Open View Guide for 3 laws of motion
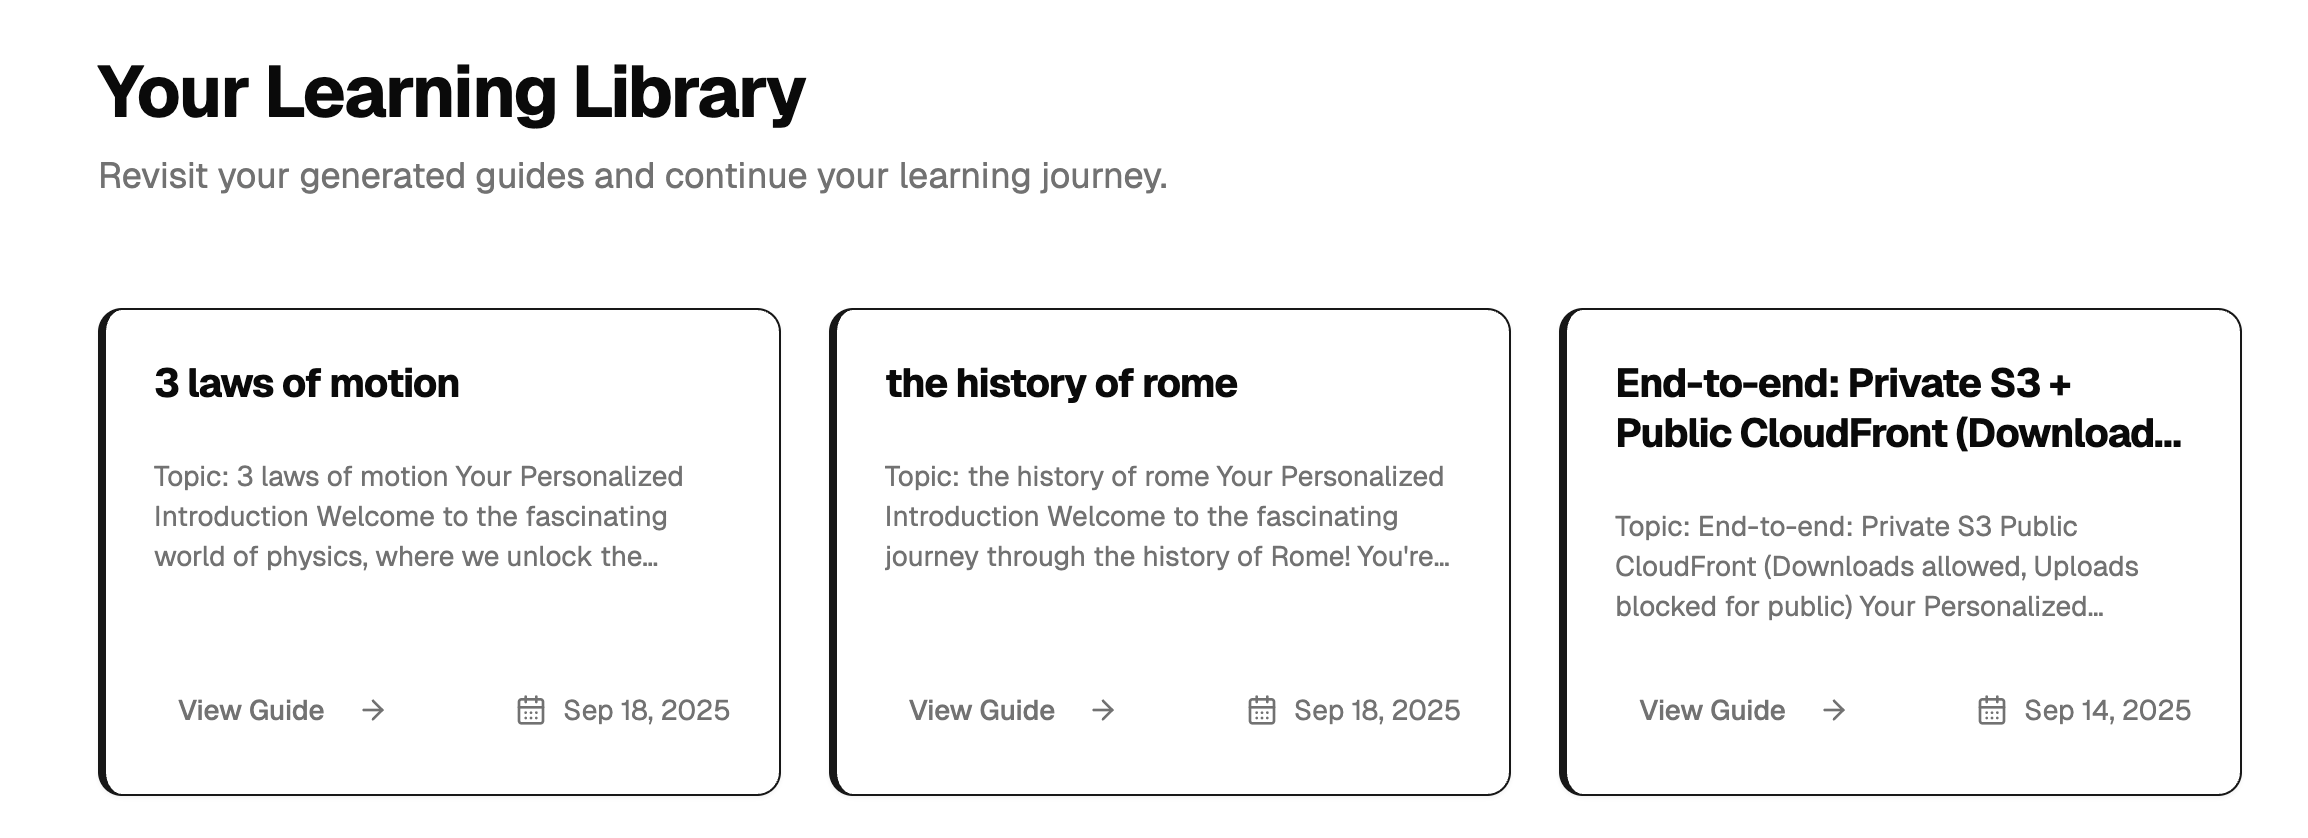Image resolution: width=2308 pixels, height=838 pixels. pyautogui.click(x=251, y=710)
